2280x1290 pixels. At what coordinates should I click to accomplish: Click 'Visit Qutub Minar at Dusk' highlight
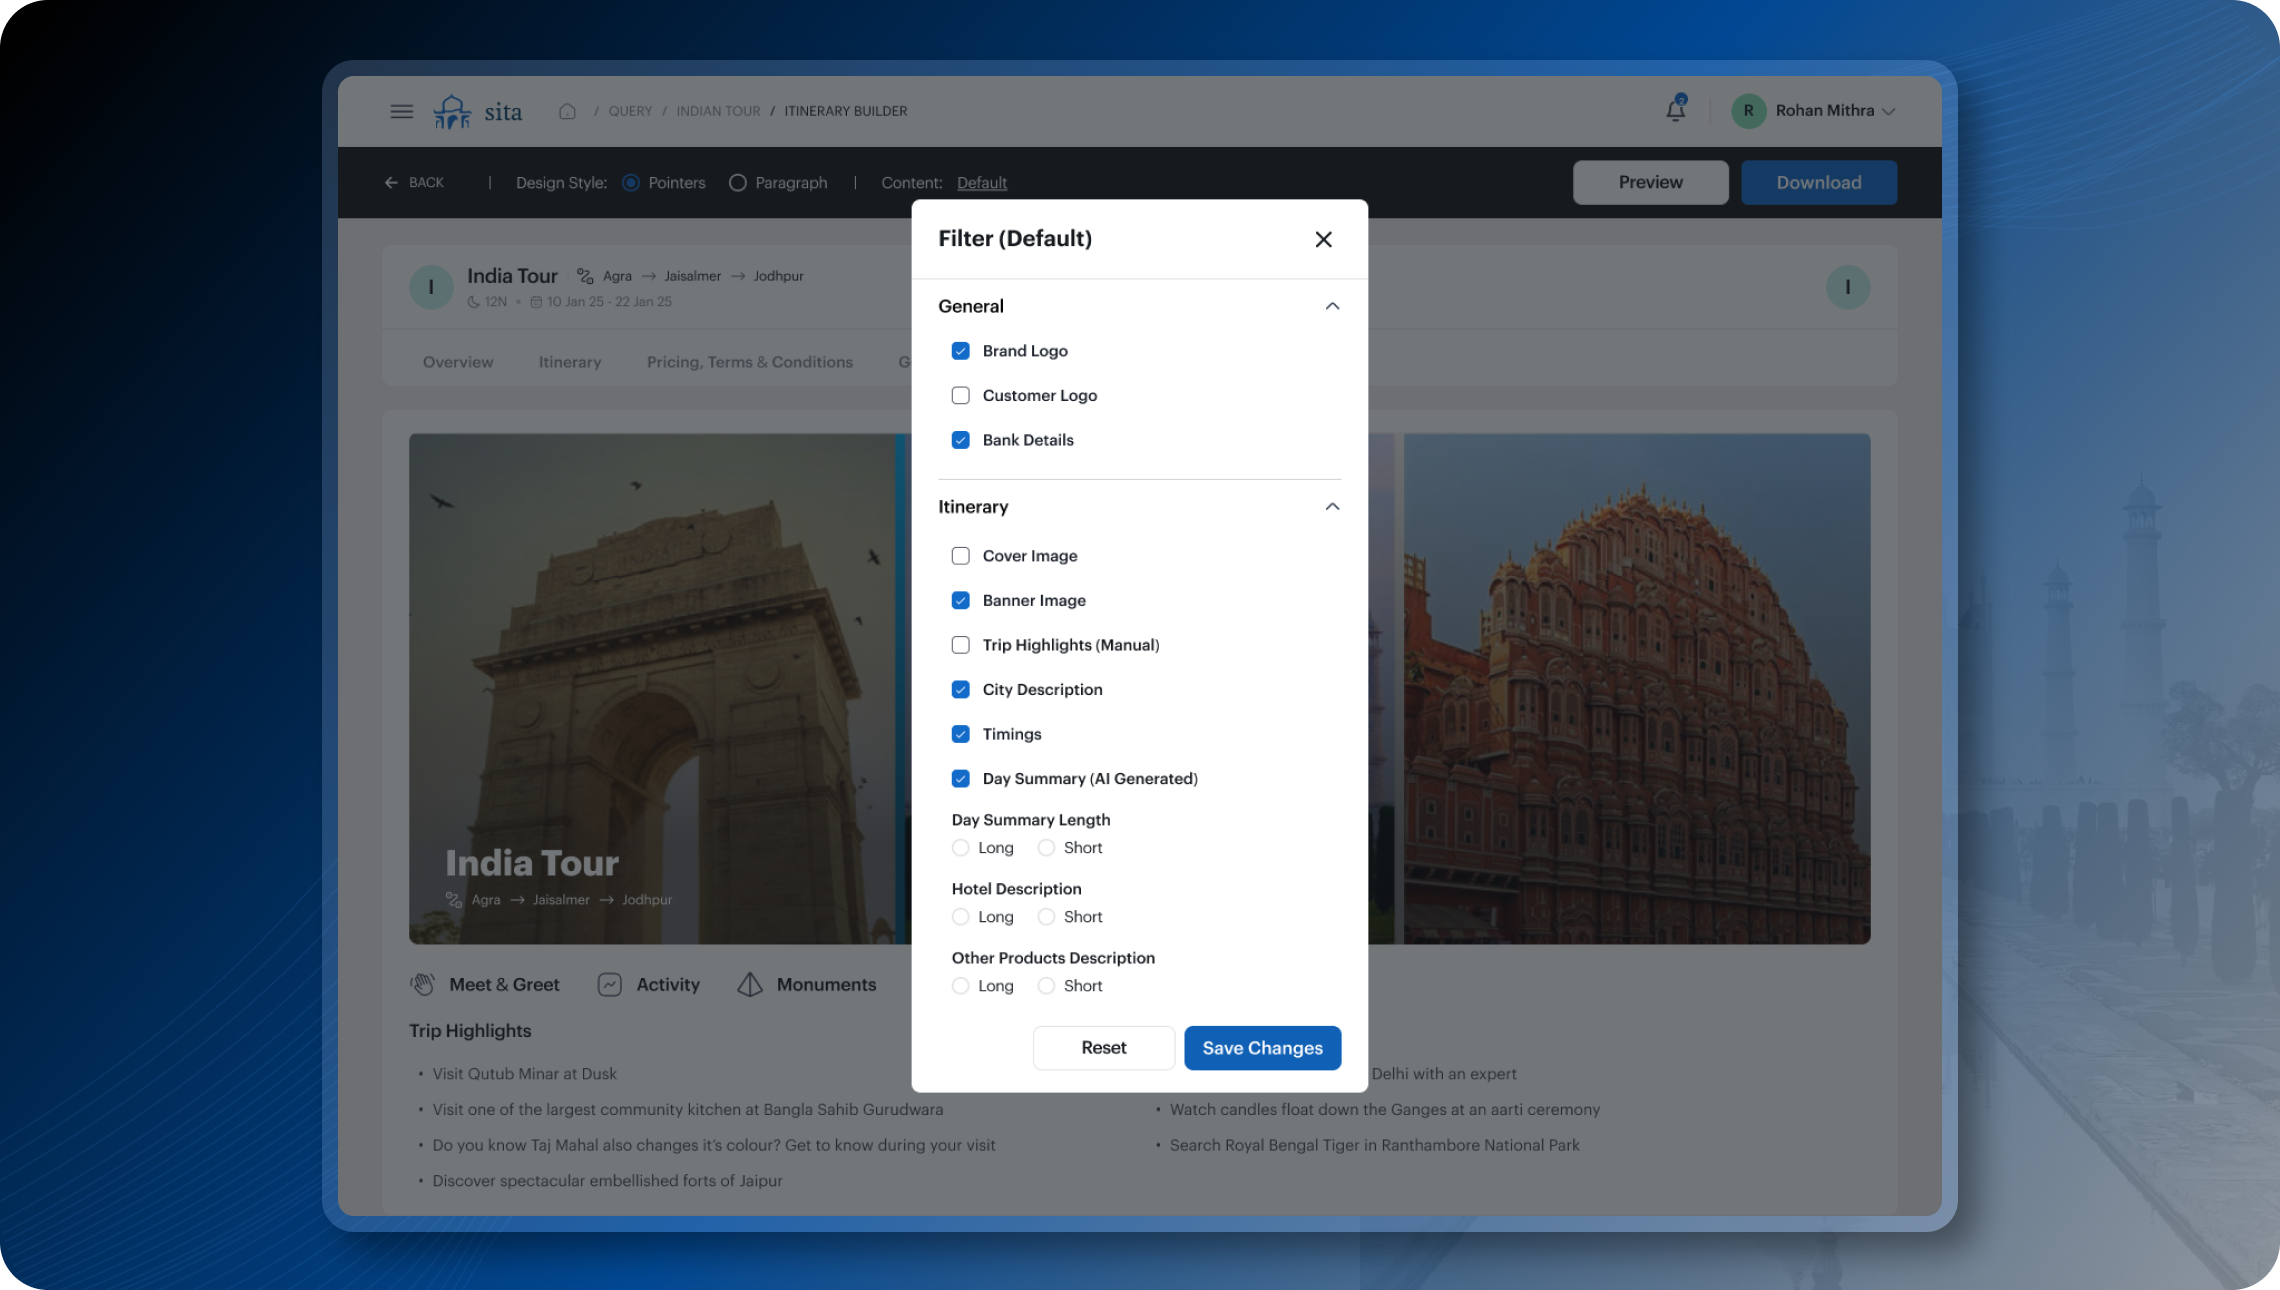[524, 1074]
